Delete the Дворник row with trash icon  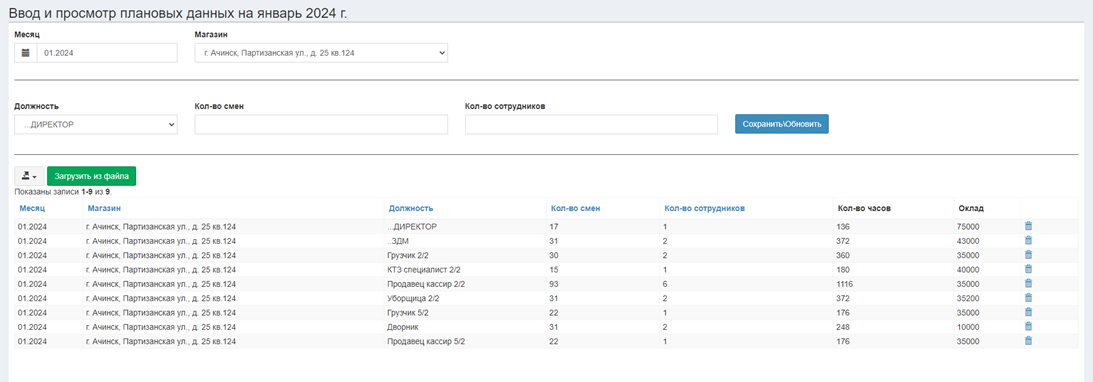click(1028, 326)
